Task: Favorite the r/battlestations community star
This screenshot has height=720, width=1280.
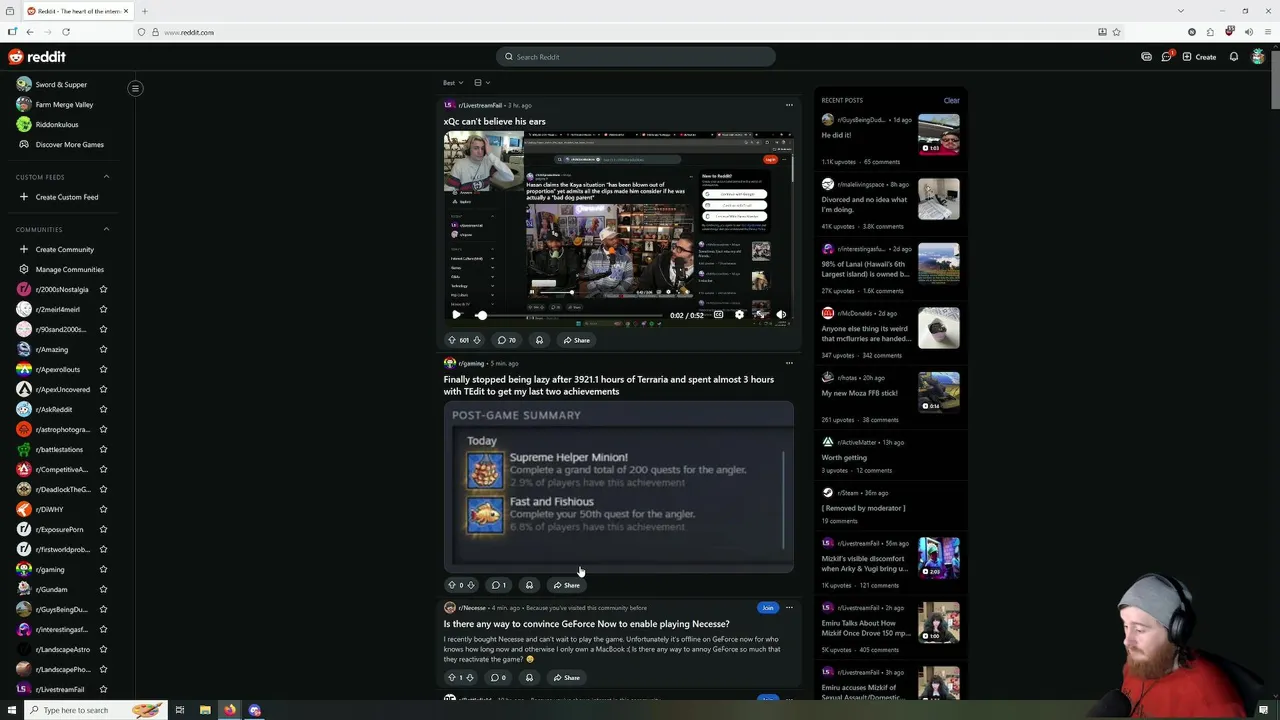Action: (x=103, y=449)
